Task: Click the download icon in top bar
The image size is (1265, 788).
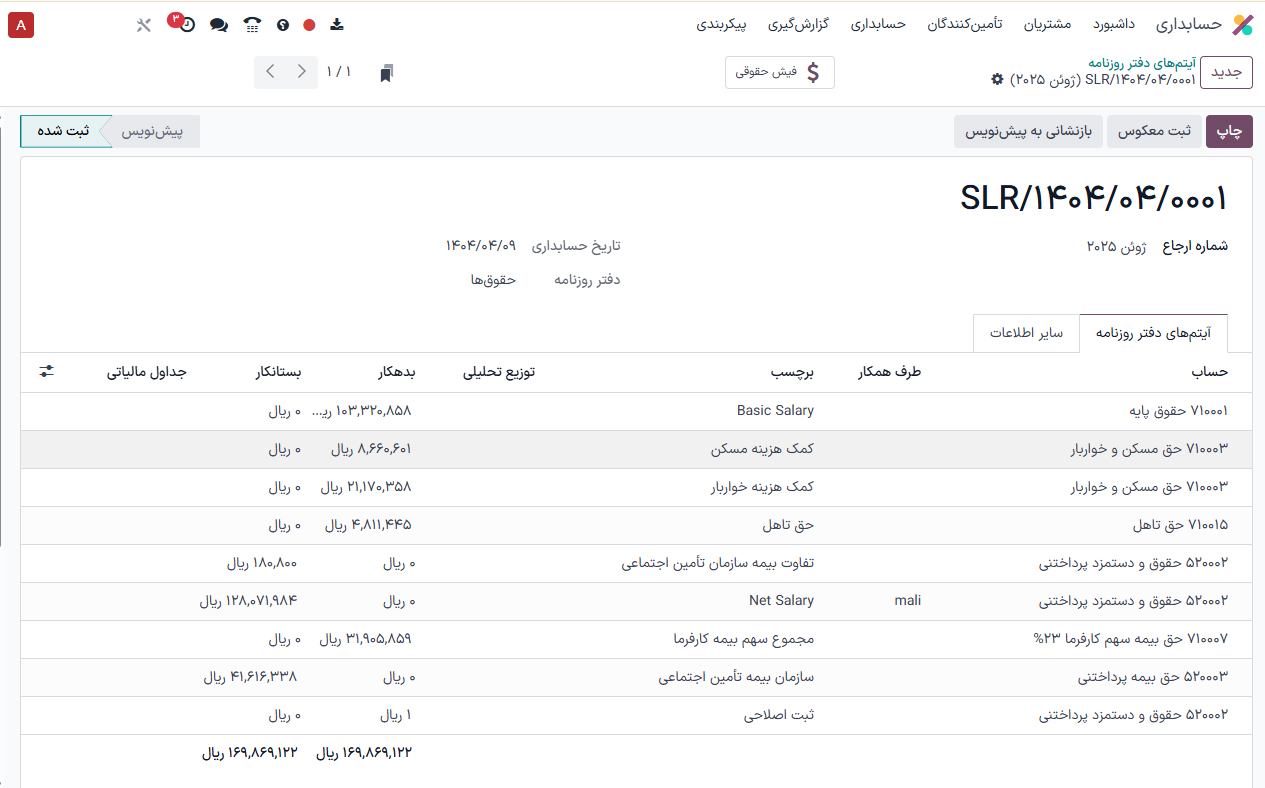Action: coord(337,25)
